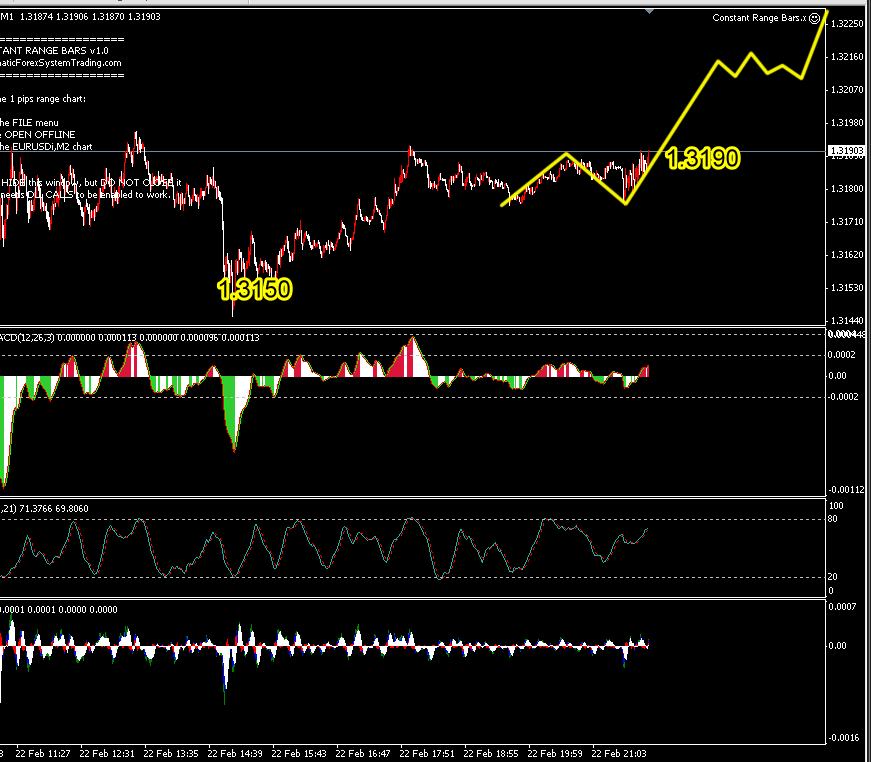This screenshot has height=762, width=871.
Task: Click the smiley face expert advisor icon
Action: (814, 18)
